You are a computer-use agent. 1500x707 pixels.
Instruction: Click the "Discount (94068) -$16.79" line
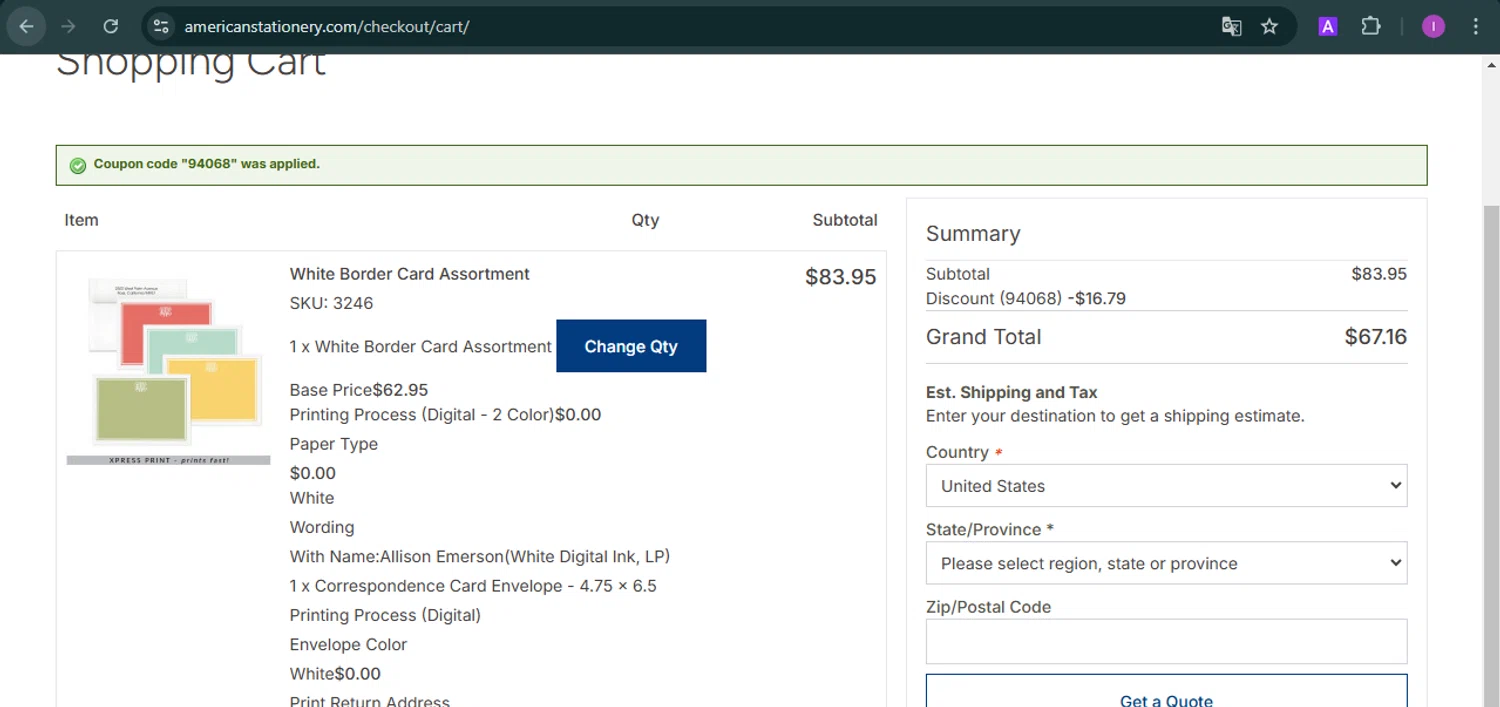click(1026, 298)
